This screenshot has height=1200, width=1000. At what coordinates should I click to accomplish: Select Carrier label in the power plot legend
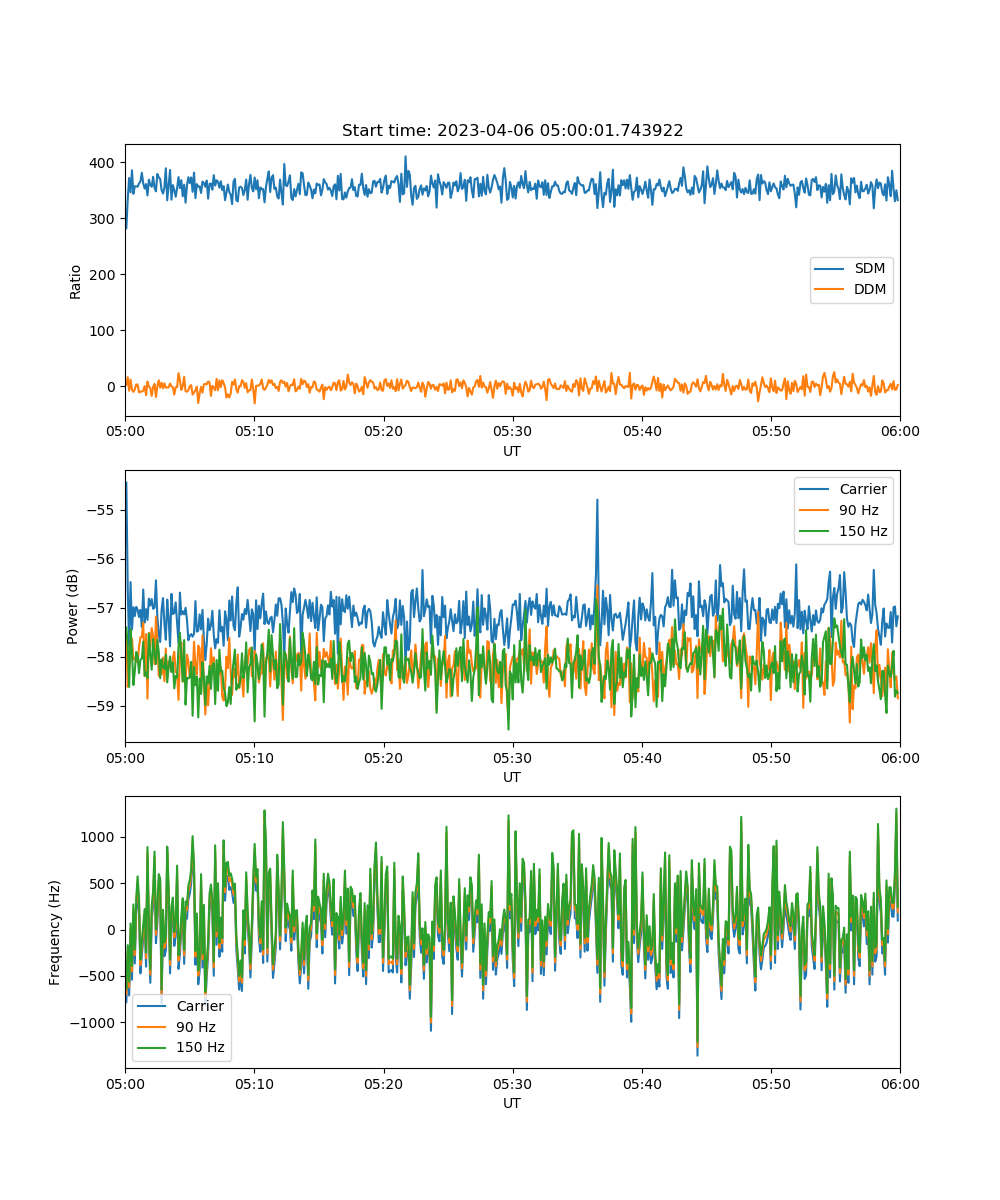coord(862,489)
